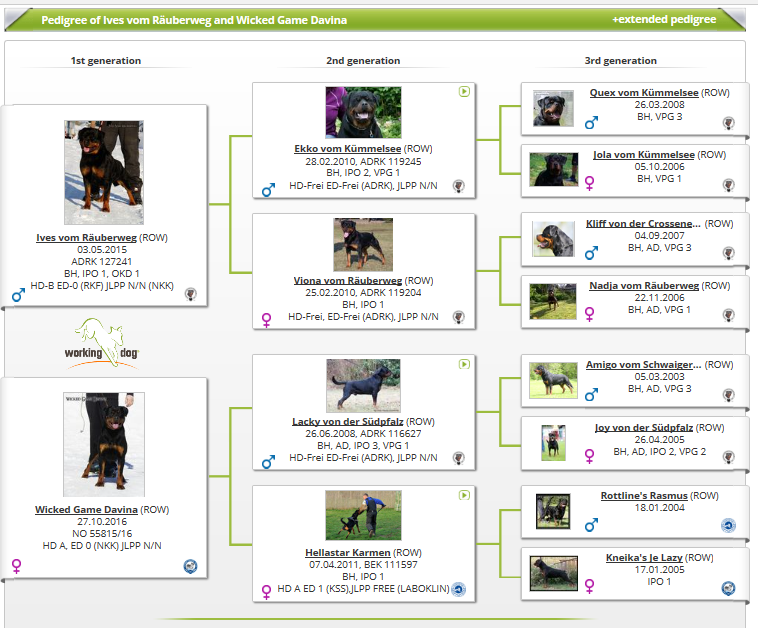The width and height of the screenshot is (758, 628).
Task: Click the female symbol on Viona vom Räuberweg
Action: pyautogui.click(x=267, y=319)
